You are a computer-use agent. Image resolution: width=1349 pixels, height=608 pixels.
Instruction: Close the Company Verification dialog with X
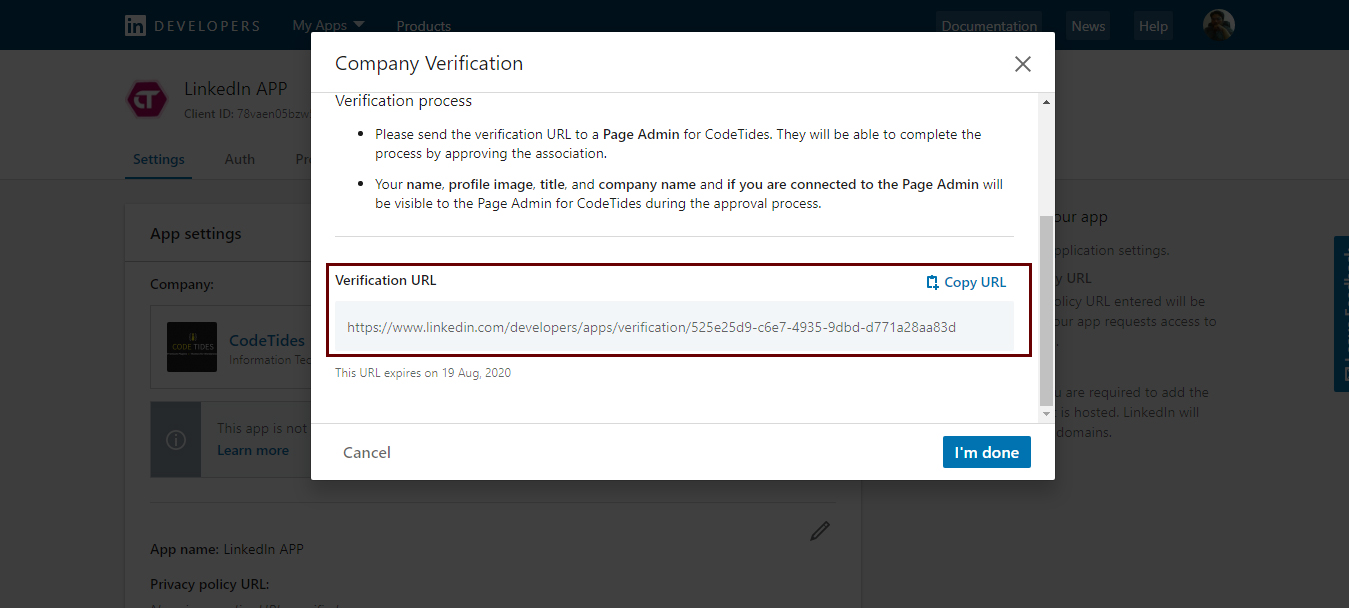(x=1022, y=64)
